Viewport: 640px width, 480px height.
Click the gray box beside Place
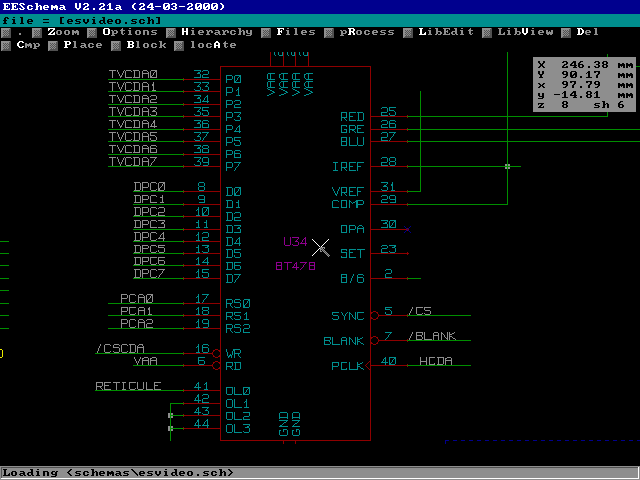pos(53,46)
